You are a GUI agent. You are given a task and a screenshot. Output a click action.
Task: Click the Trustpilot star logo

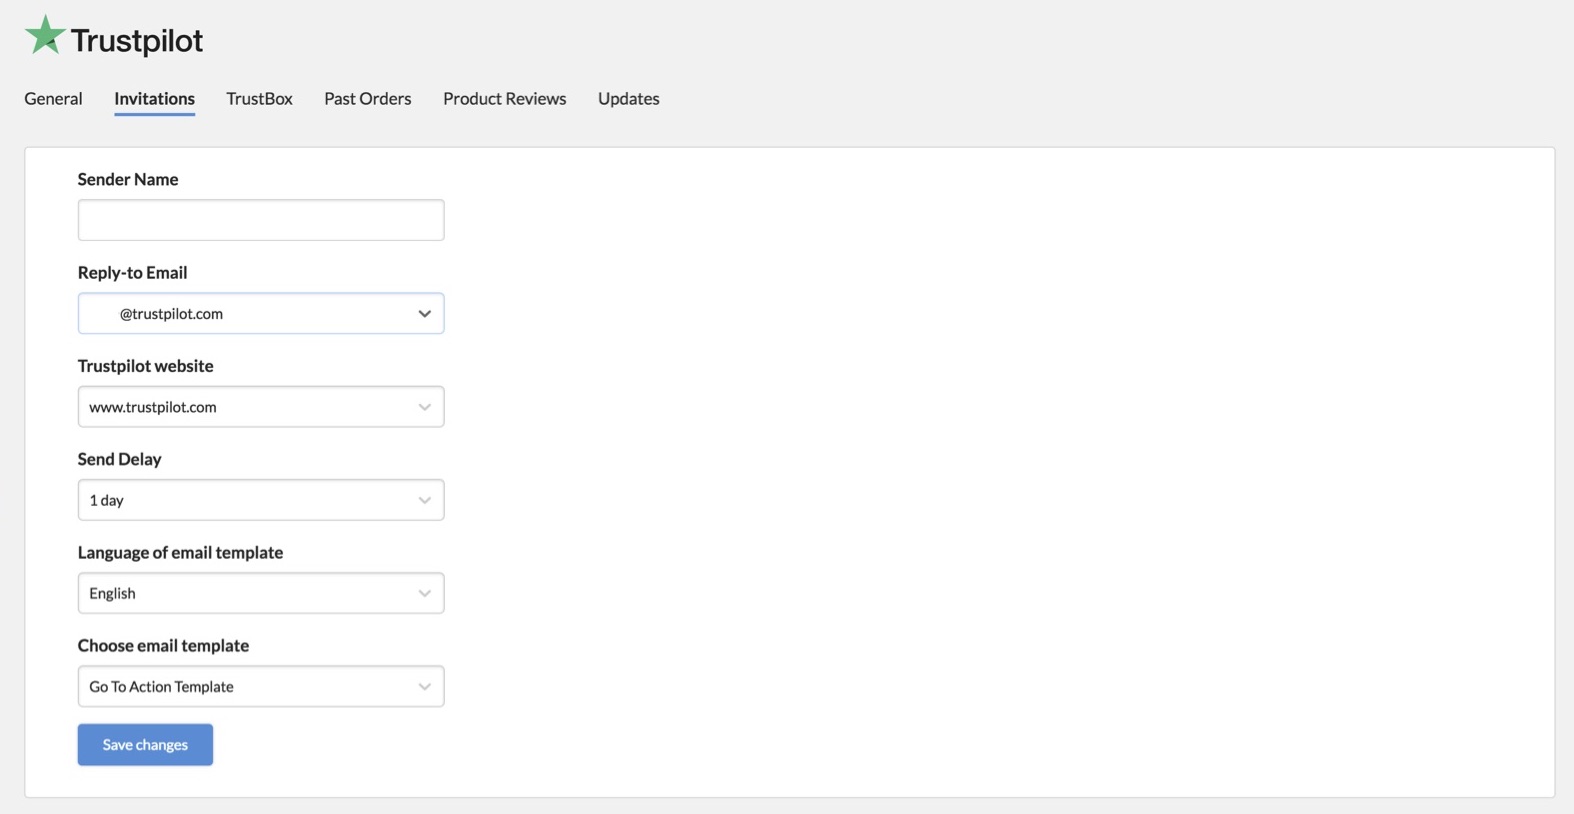45,35
